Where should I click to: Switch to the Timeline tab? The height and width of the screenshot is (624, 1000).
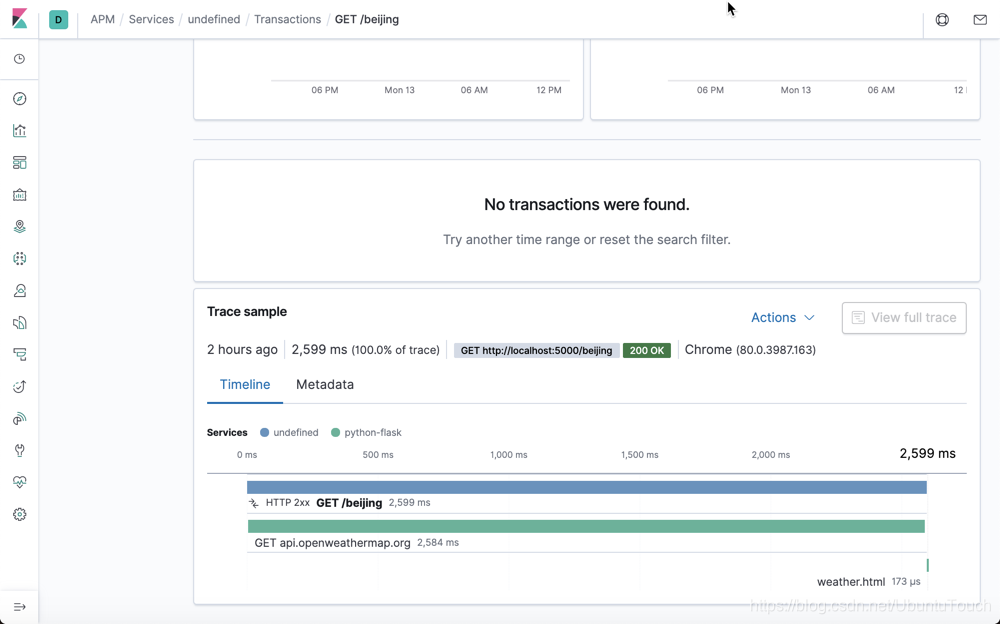(245, 385)
